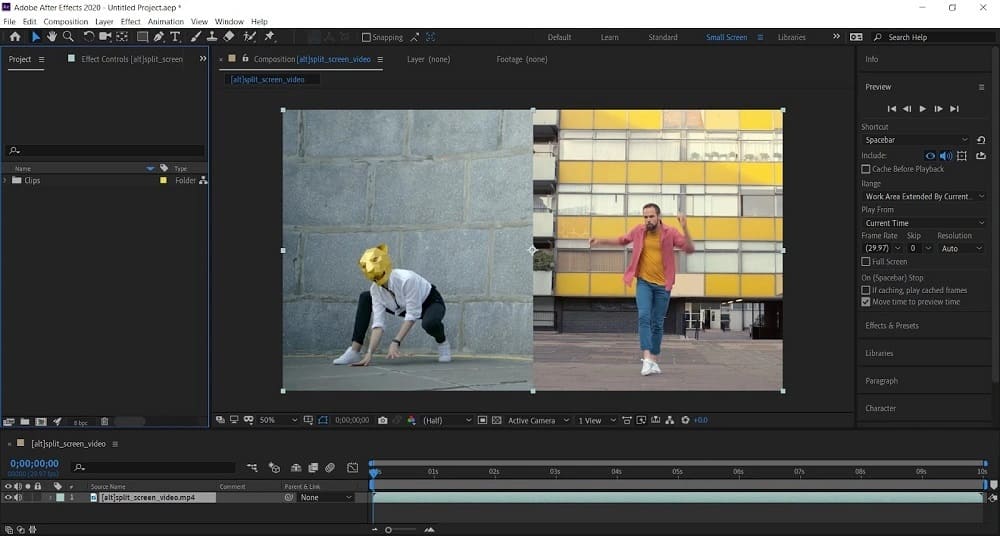Select the Hand tool in the toolbar
This screenshot has height=536, width=1000.
tap(52, 37)
